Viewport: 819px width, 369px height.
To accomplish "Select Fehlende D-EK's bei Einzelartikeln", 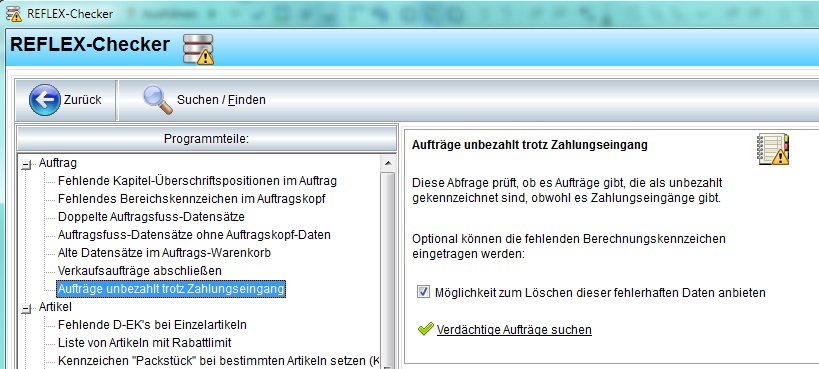I will [153, 325].
